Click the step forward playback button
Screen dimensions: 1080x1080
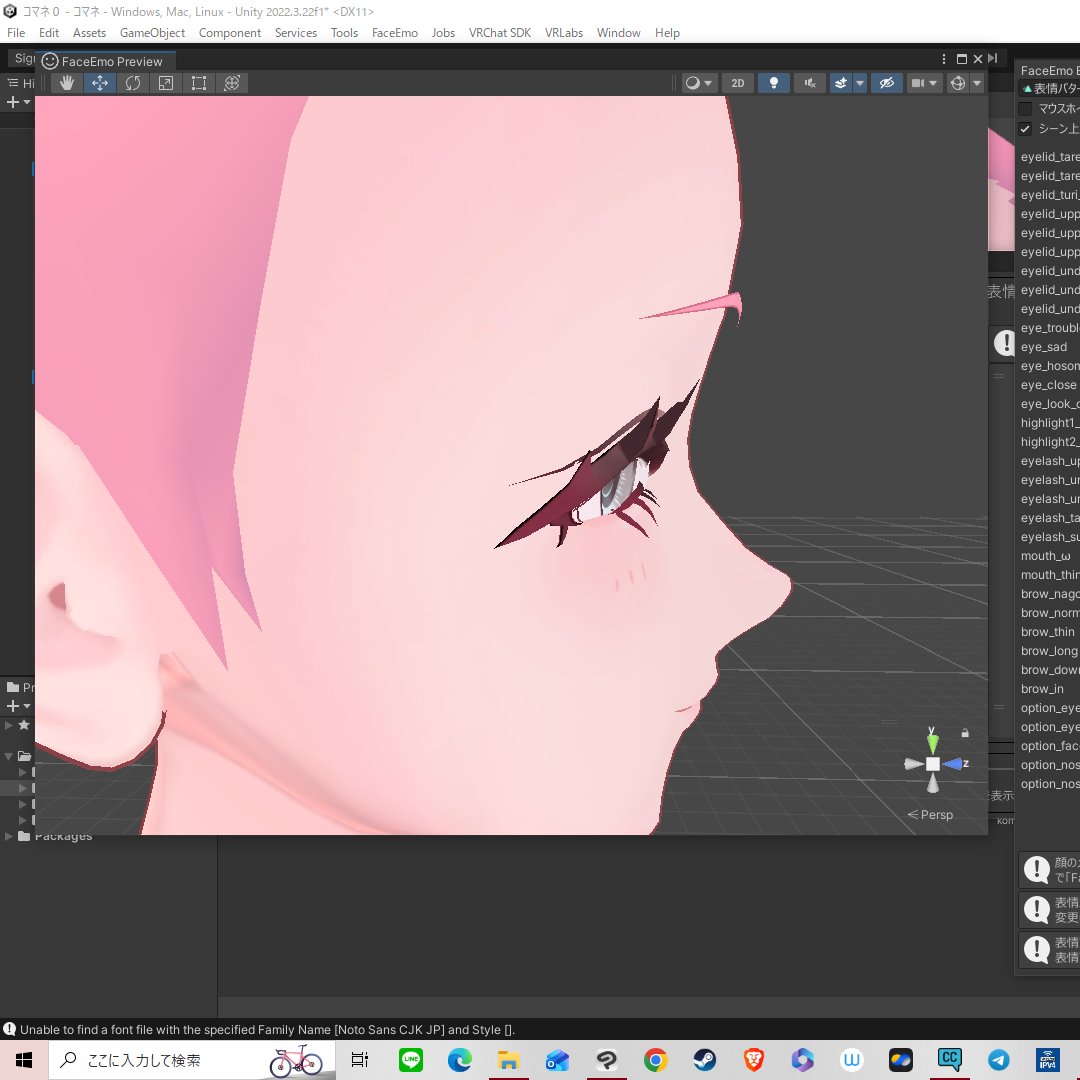coord(993,59)
